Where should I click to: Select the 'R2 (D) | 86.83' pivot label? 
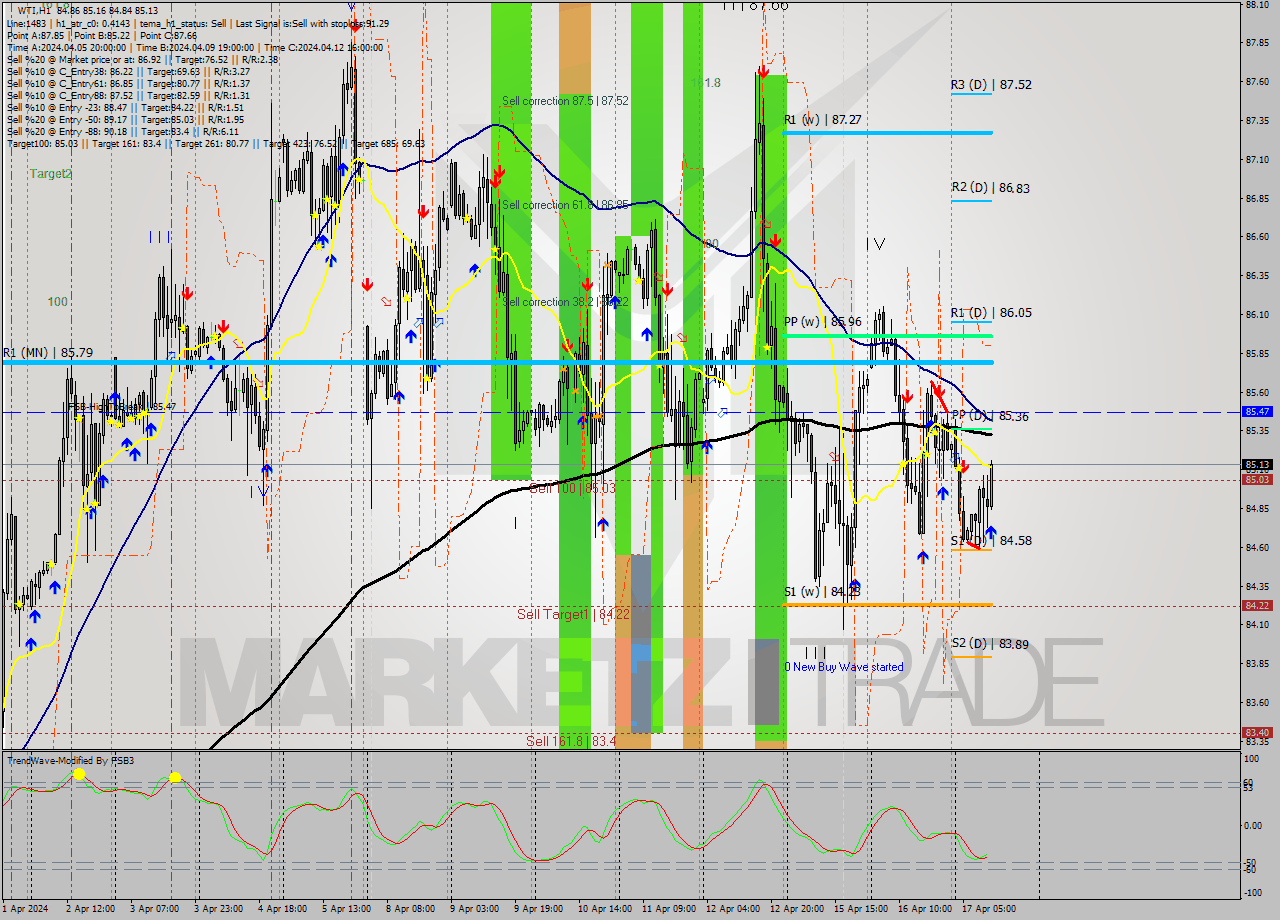pyautogui.click(x=991, y=187)
